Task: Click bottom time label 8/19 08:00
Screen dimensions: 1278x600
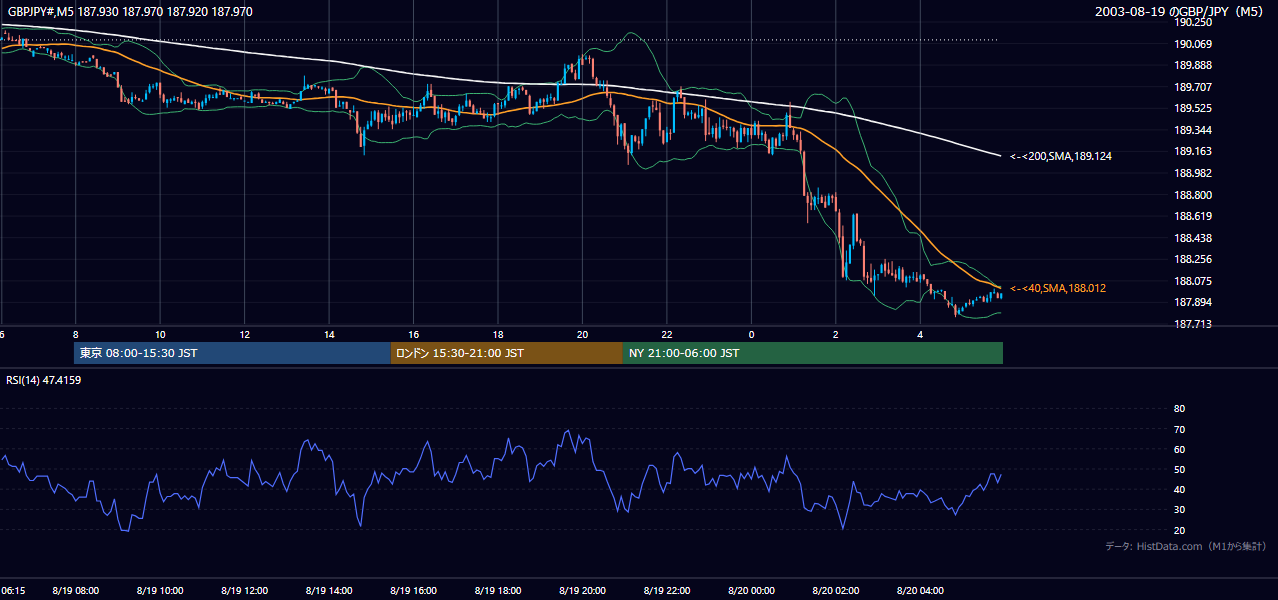Action: (76, 591)
